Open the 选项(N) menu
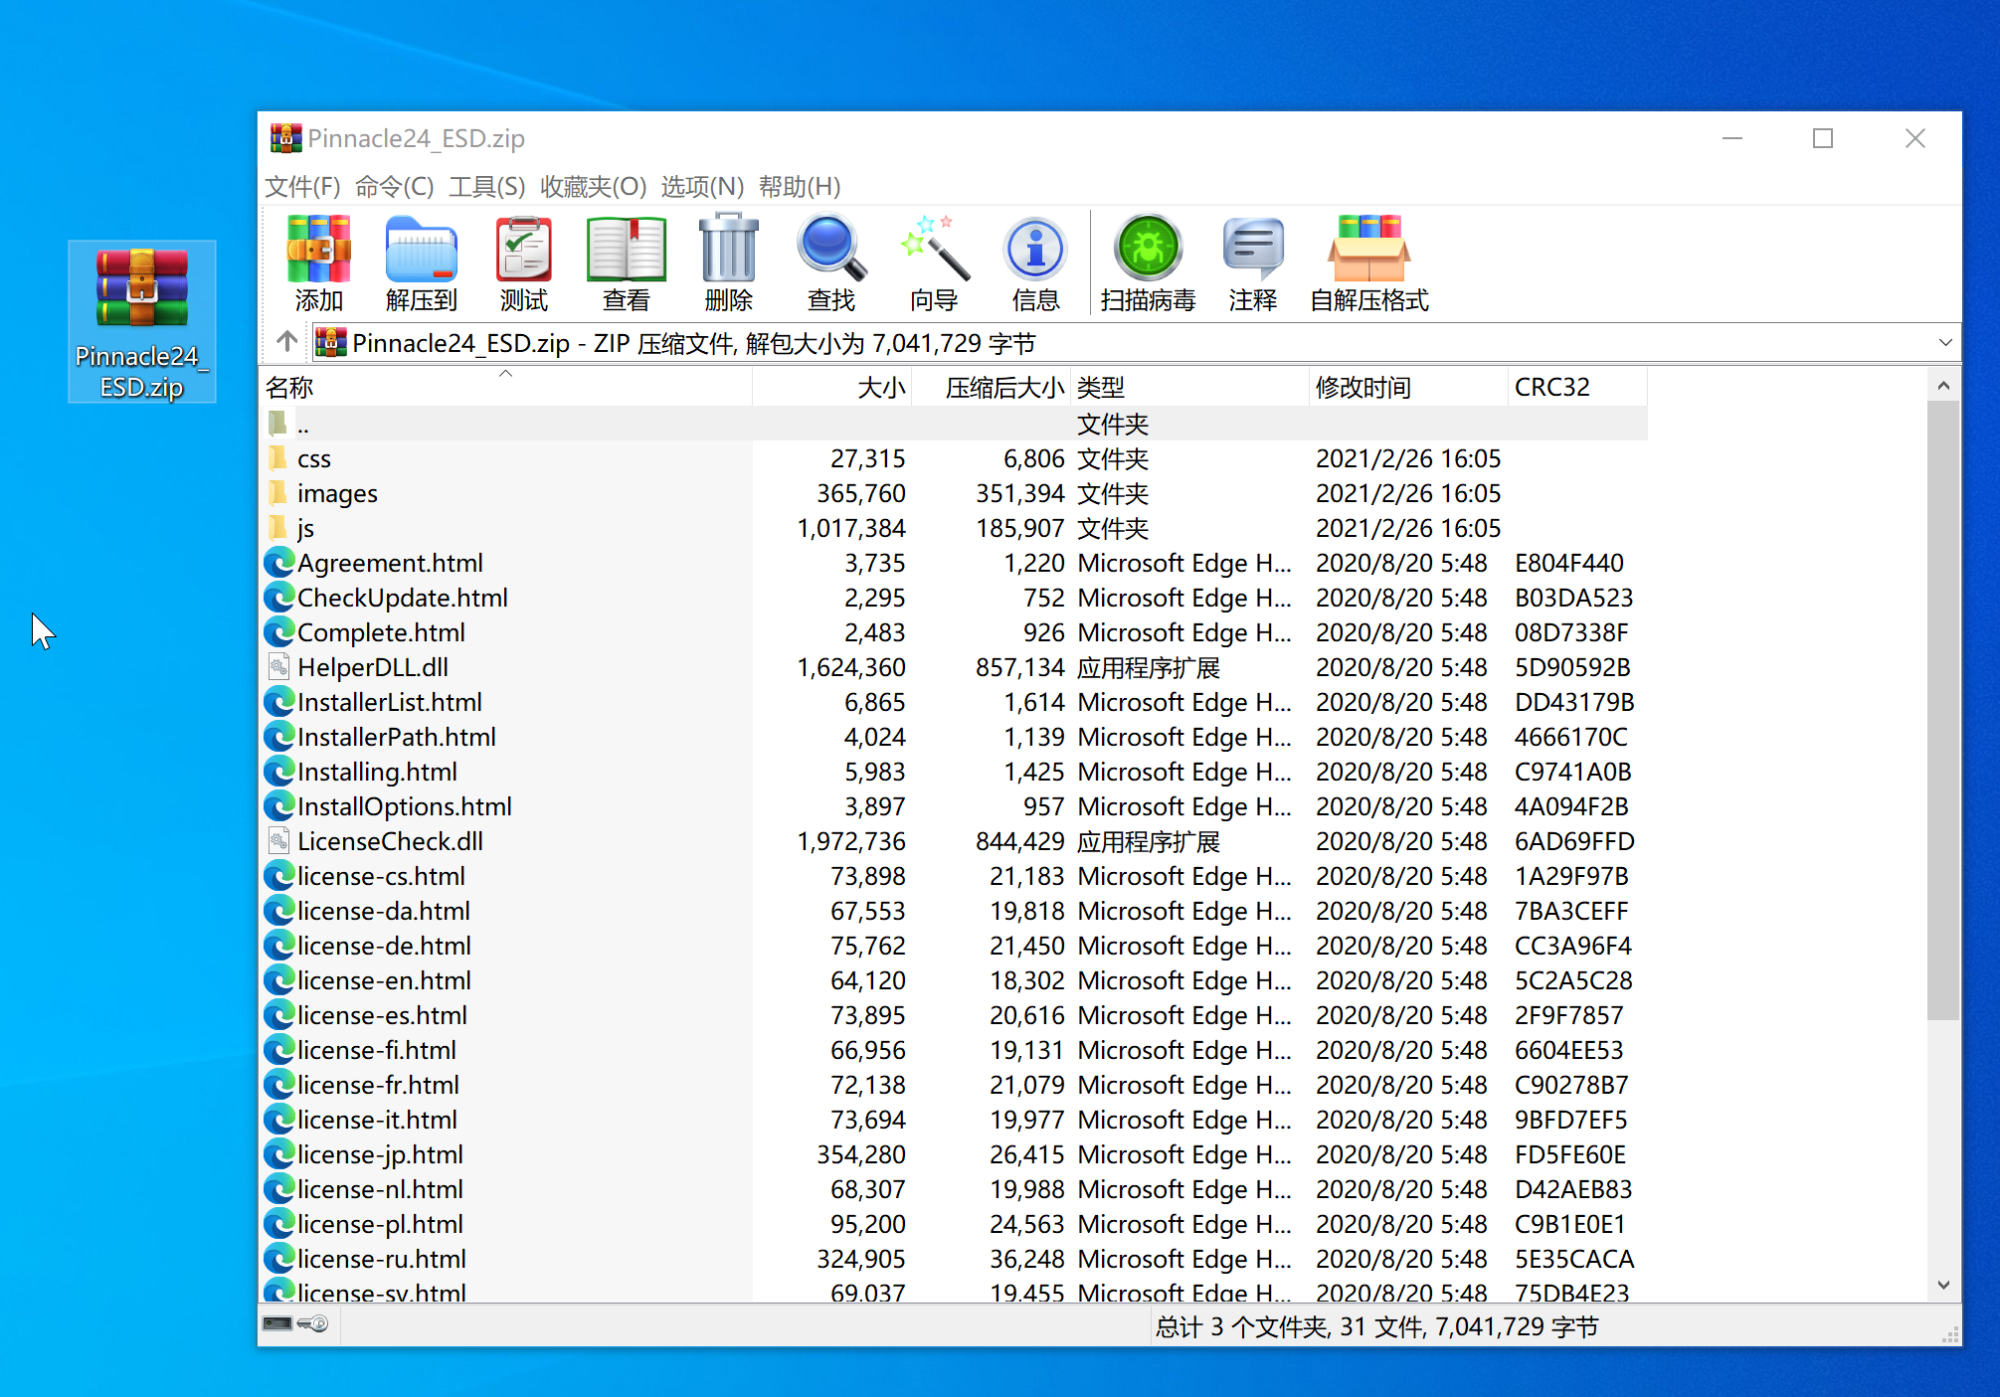This screenshot has width=2000, height=1397. click(x=702, y=187)
